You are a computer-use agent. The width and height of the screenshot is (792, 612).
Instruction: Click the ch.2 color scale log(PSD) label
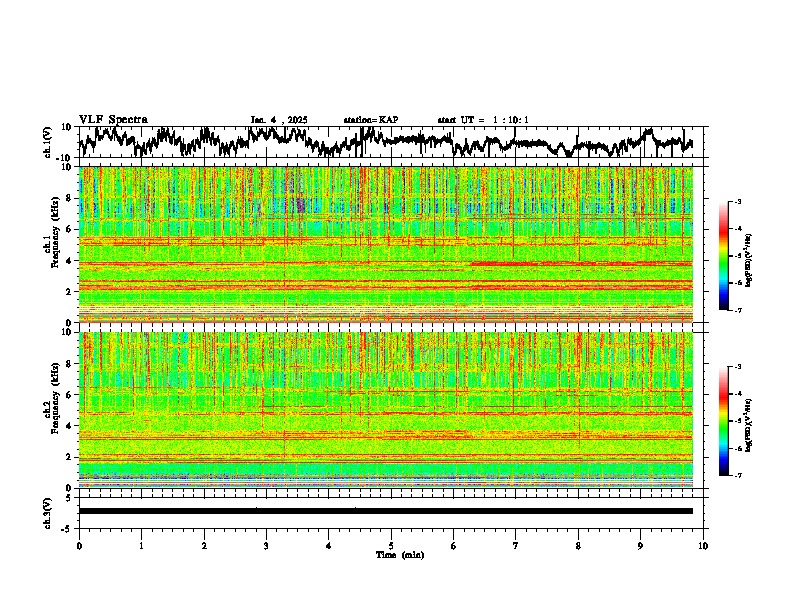click(749, 426)
